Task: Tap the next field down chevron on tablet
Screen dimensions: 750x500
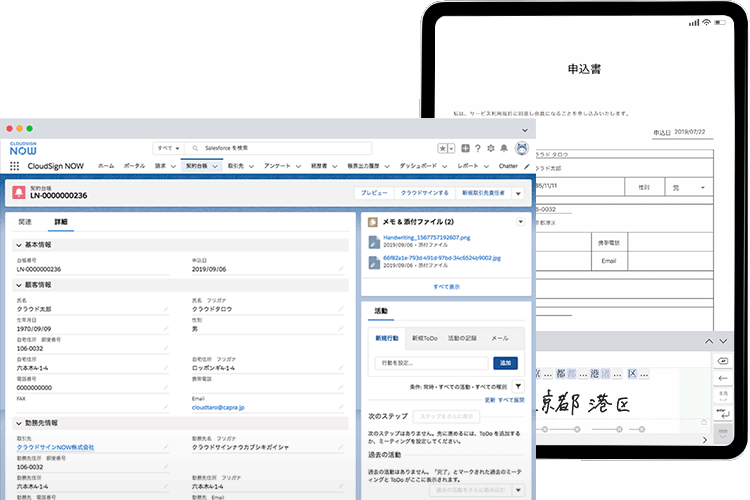Action: [x=723, y=341]
